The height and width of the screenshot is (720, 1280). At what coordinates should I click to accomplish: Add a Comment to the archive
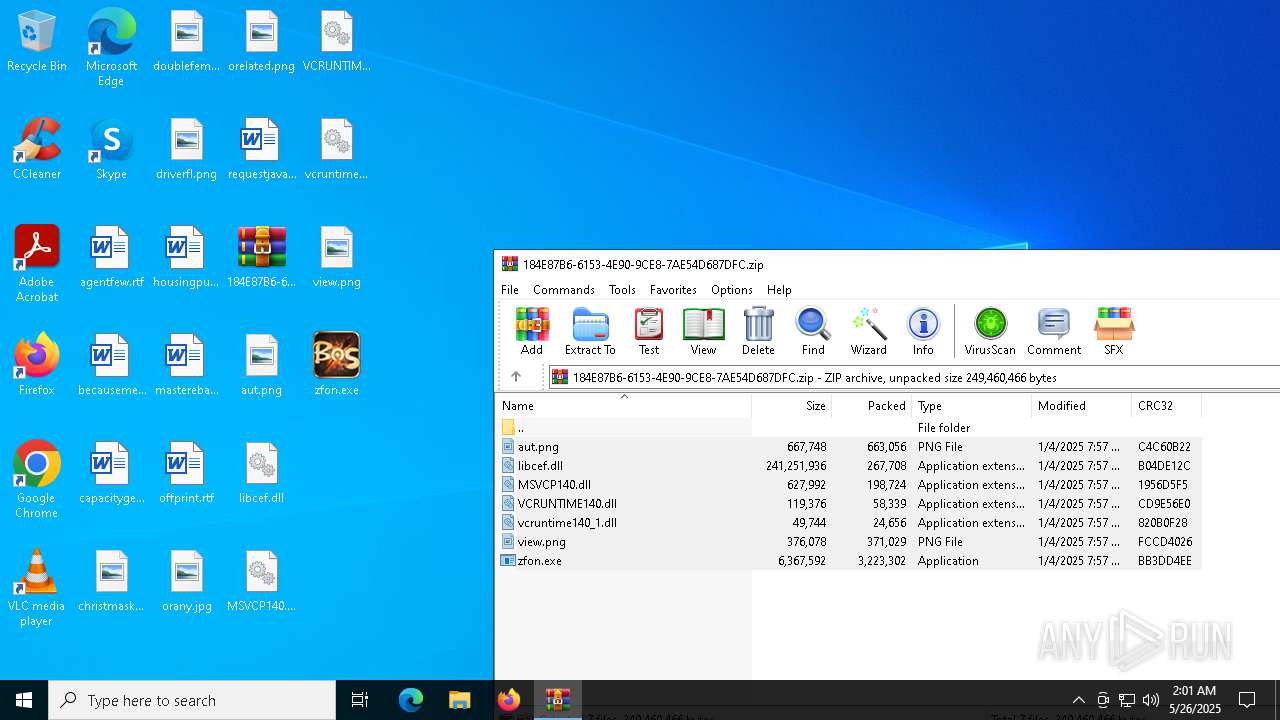pos(1054,331)
